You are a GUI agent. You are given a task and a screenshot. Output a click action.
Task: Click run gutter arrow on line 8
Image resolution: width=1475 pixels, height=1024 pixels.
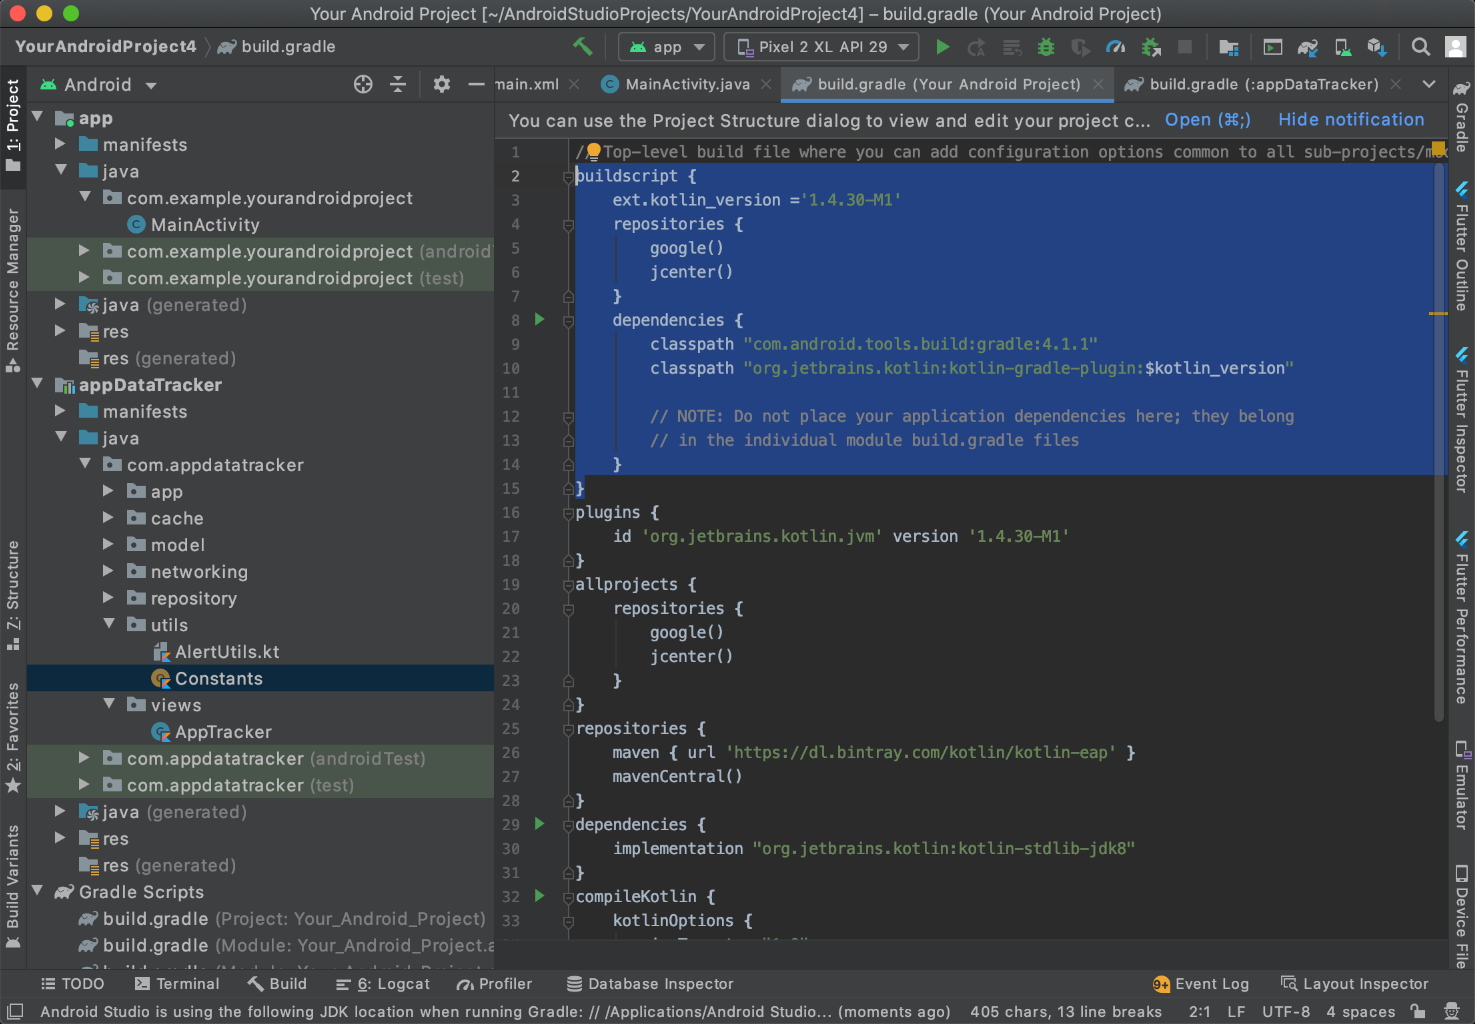tap(540, 319)
